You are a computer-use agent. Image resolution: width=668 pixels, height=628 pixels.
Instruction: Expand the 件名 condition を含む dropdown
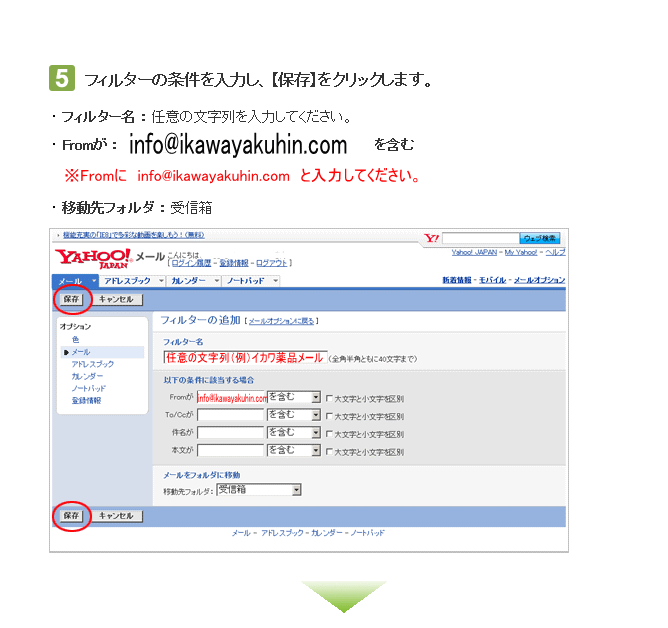pos(316,433)
